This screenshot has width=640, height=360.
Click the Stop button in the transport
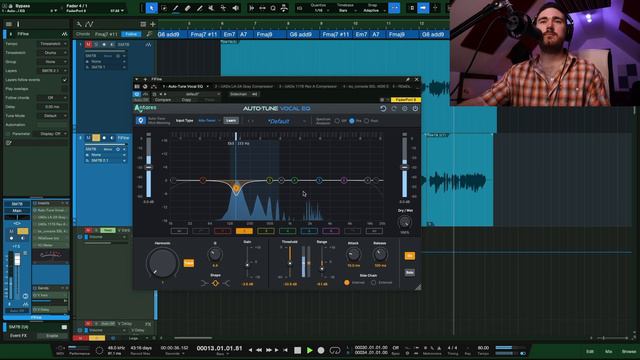coord(298,350)
